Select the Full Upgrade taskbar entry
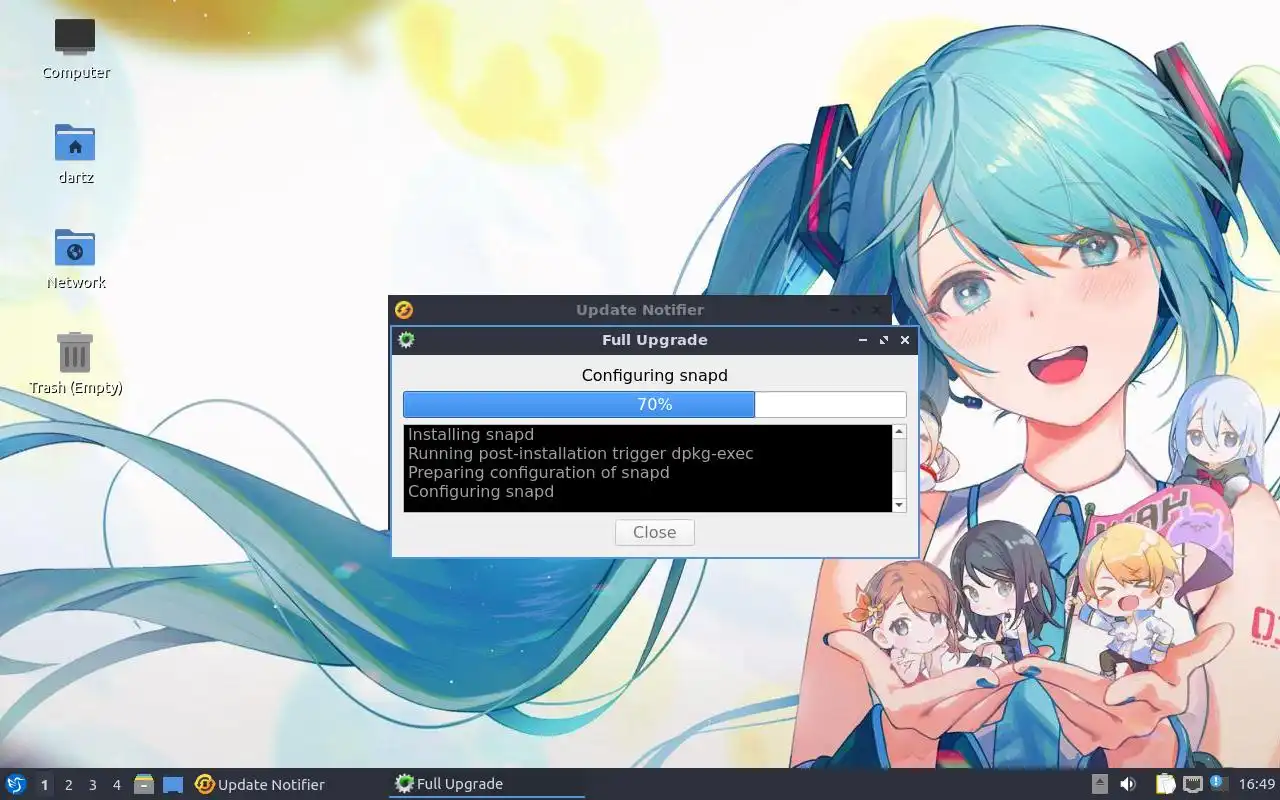1280x800 pixels. coord(486,784)
